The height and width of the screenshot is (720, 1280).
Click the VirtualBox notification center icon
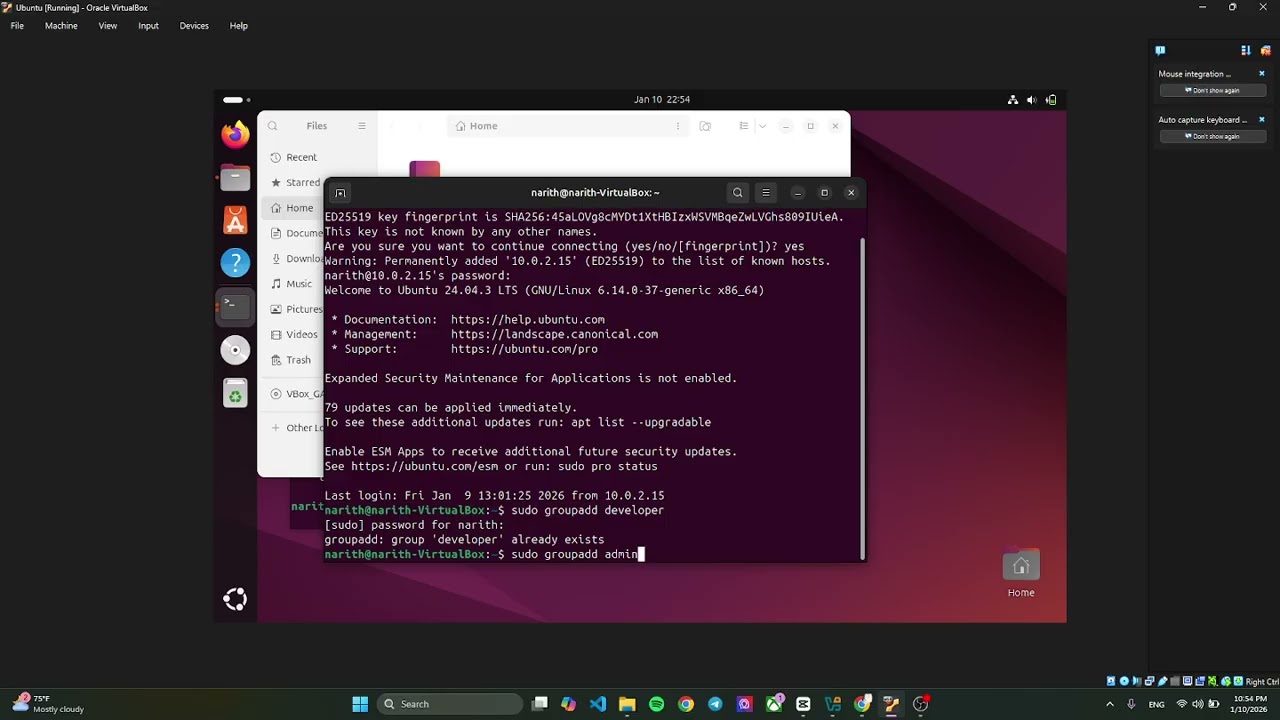coord(1160,50)
